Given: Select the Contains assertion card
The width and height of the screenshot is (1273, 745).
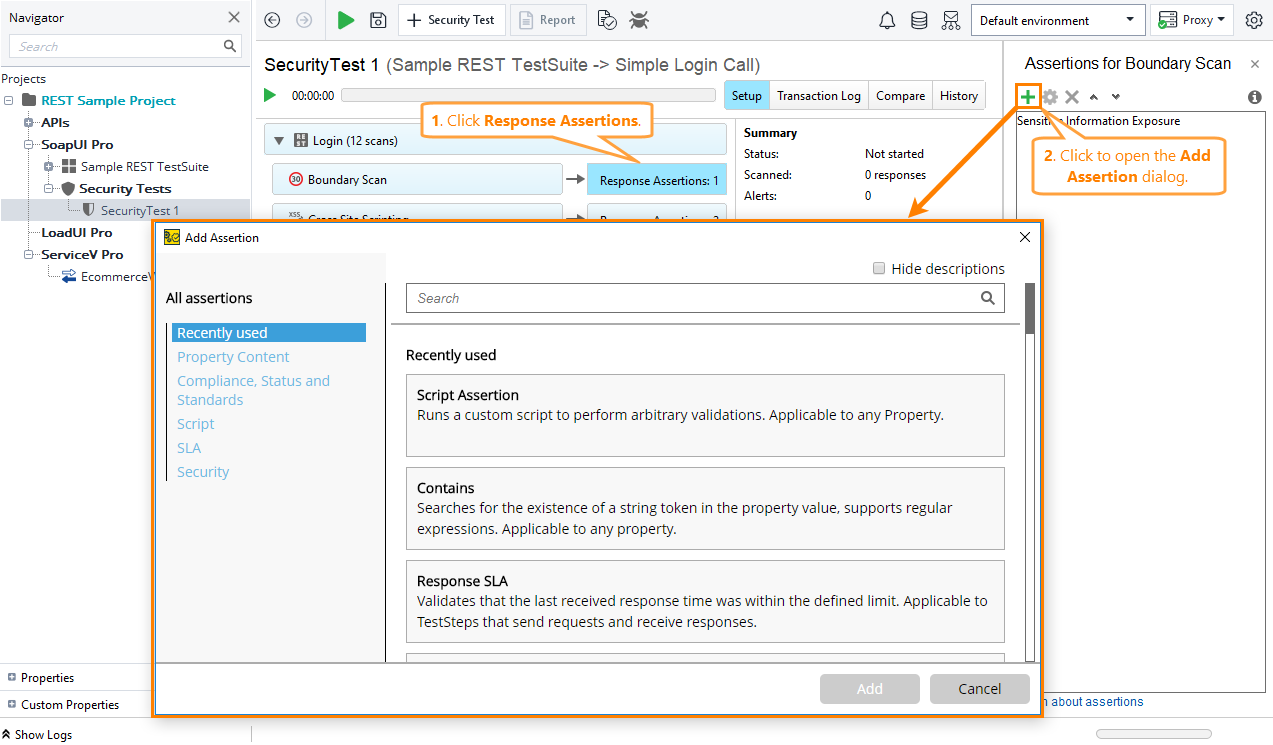Looking at the screenshot, I should click(x=705, y=508).
